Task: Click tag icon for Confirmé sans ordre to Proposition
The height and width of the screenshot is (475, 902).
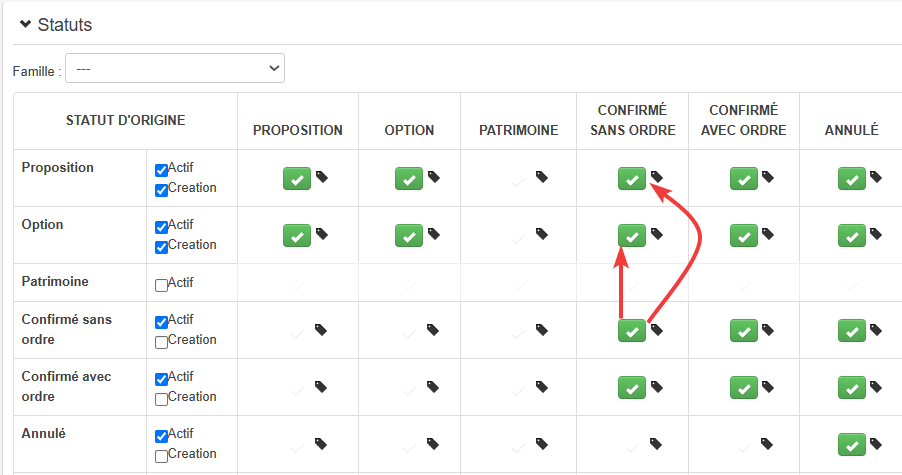Action: [322, 329]
